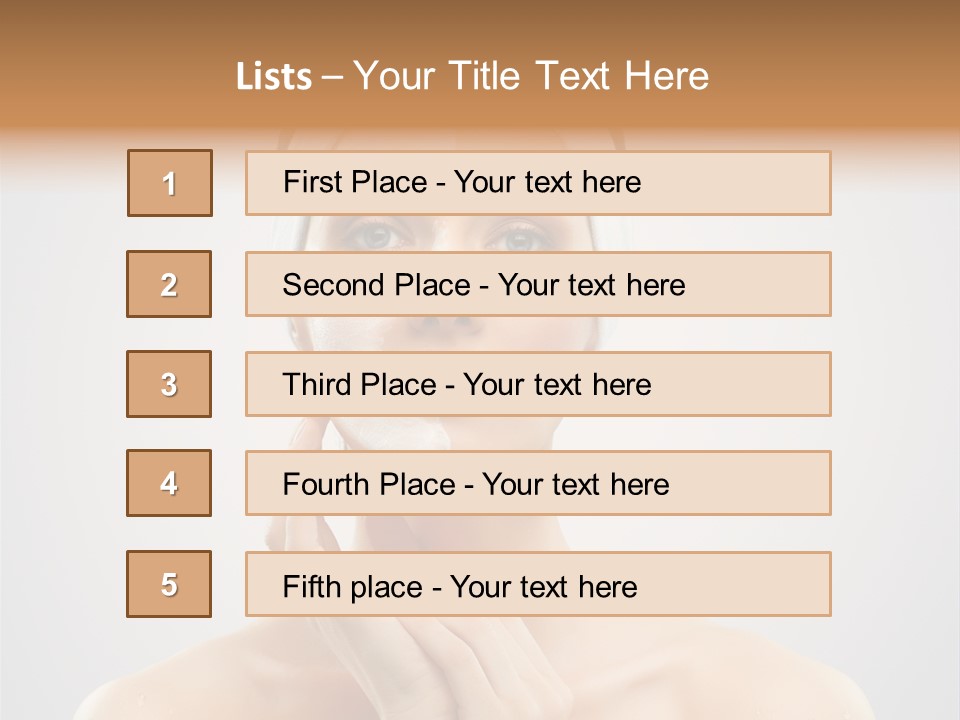Click the woman's left-side eye in background
This screenshot has height=720, width=960.
pyautogui.click(x=375, y=236)
